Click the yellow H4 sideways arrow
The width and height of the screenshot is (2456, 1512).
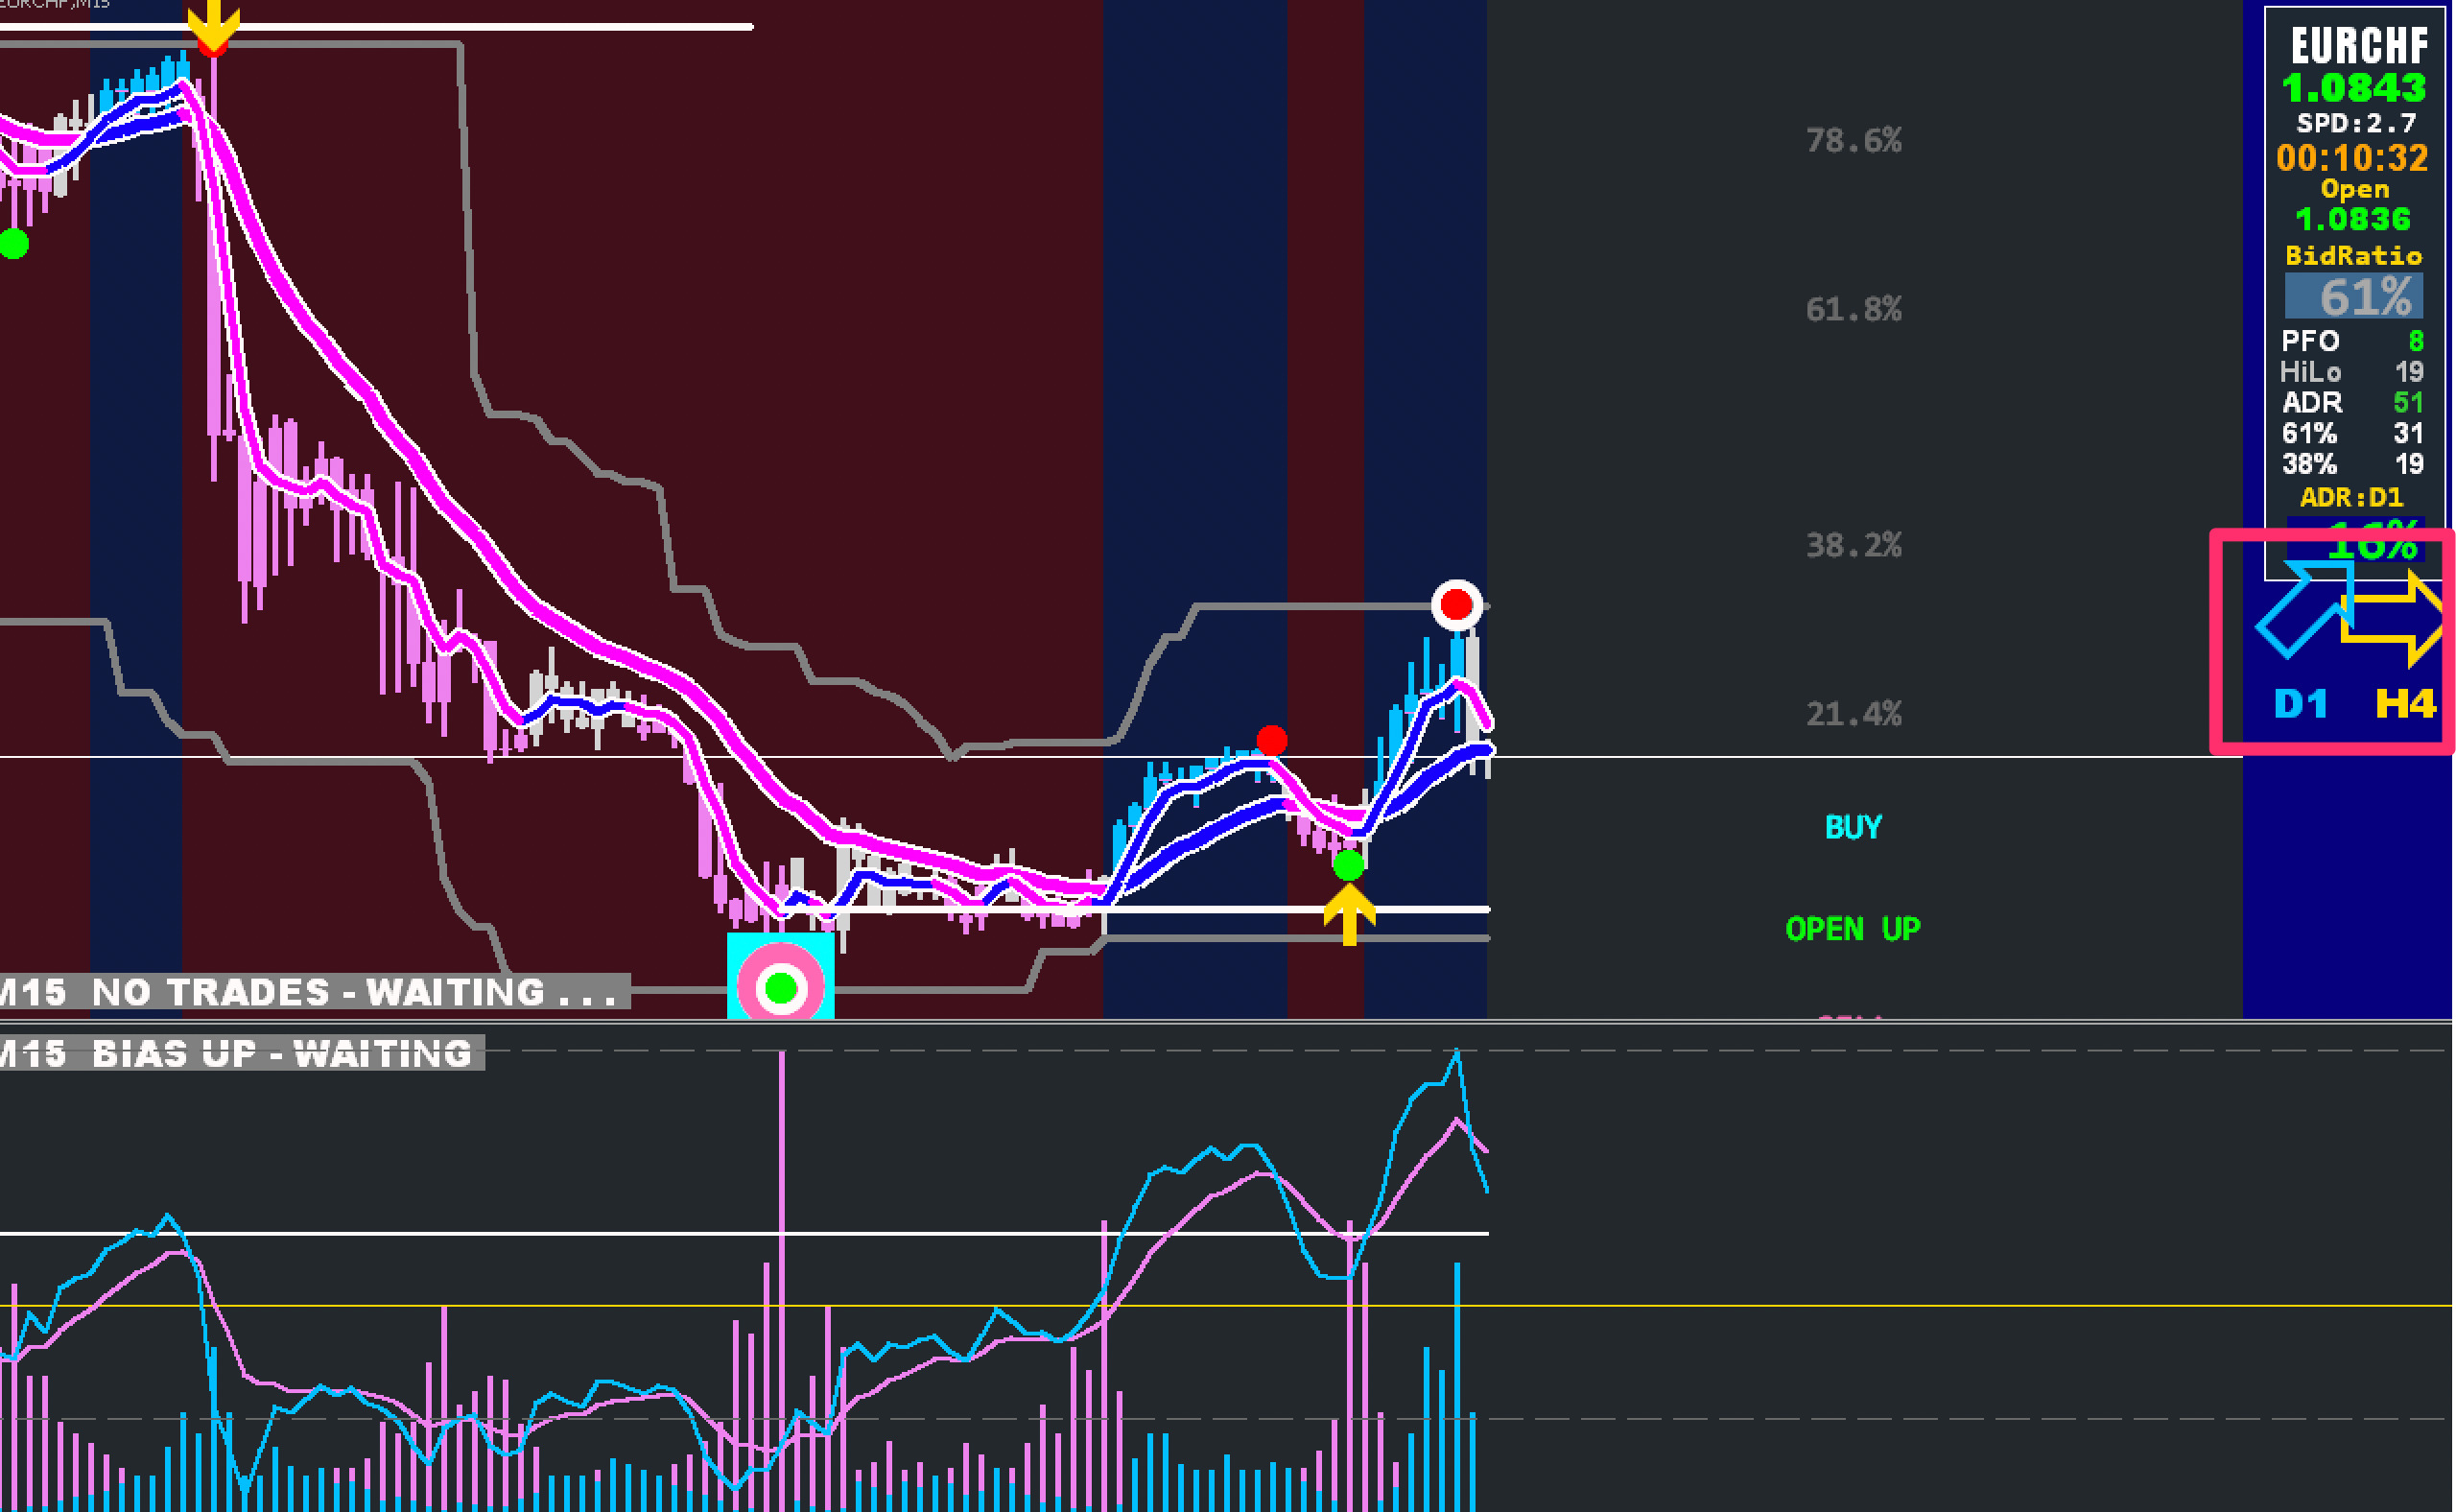2394,617
